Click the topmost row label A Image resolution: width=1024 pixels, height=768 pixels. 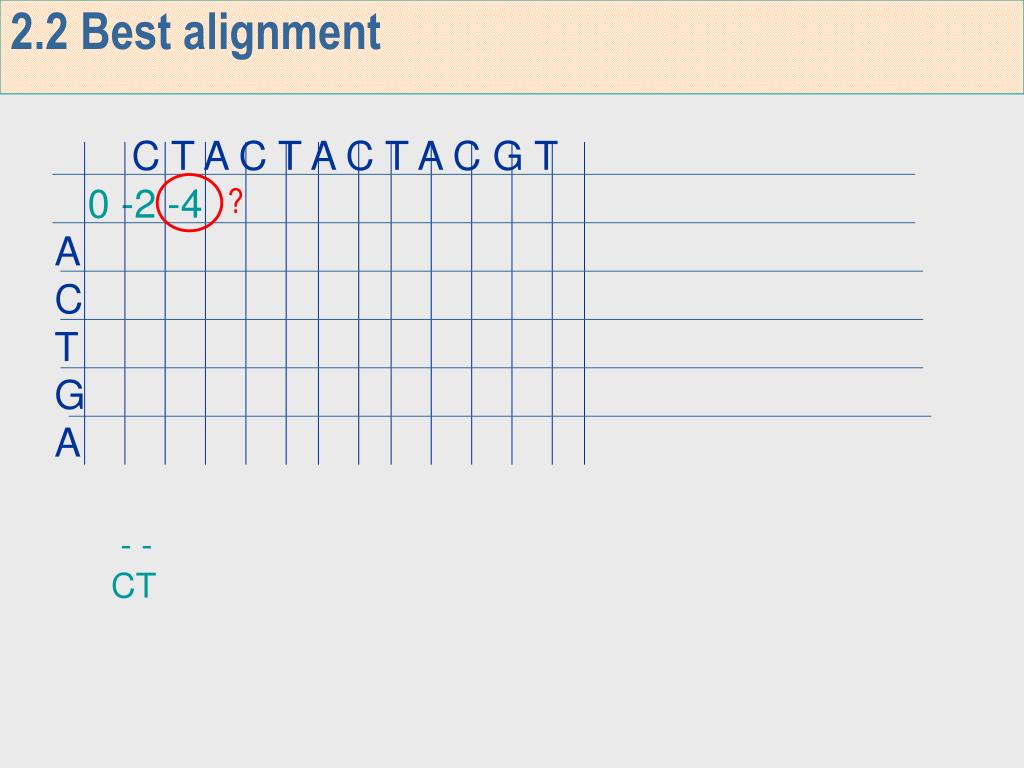pos(68,252)
